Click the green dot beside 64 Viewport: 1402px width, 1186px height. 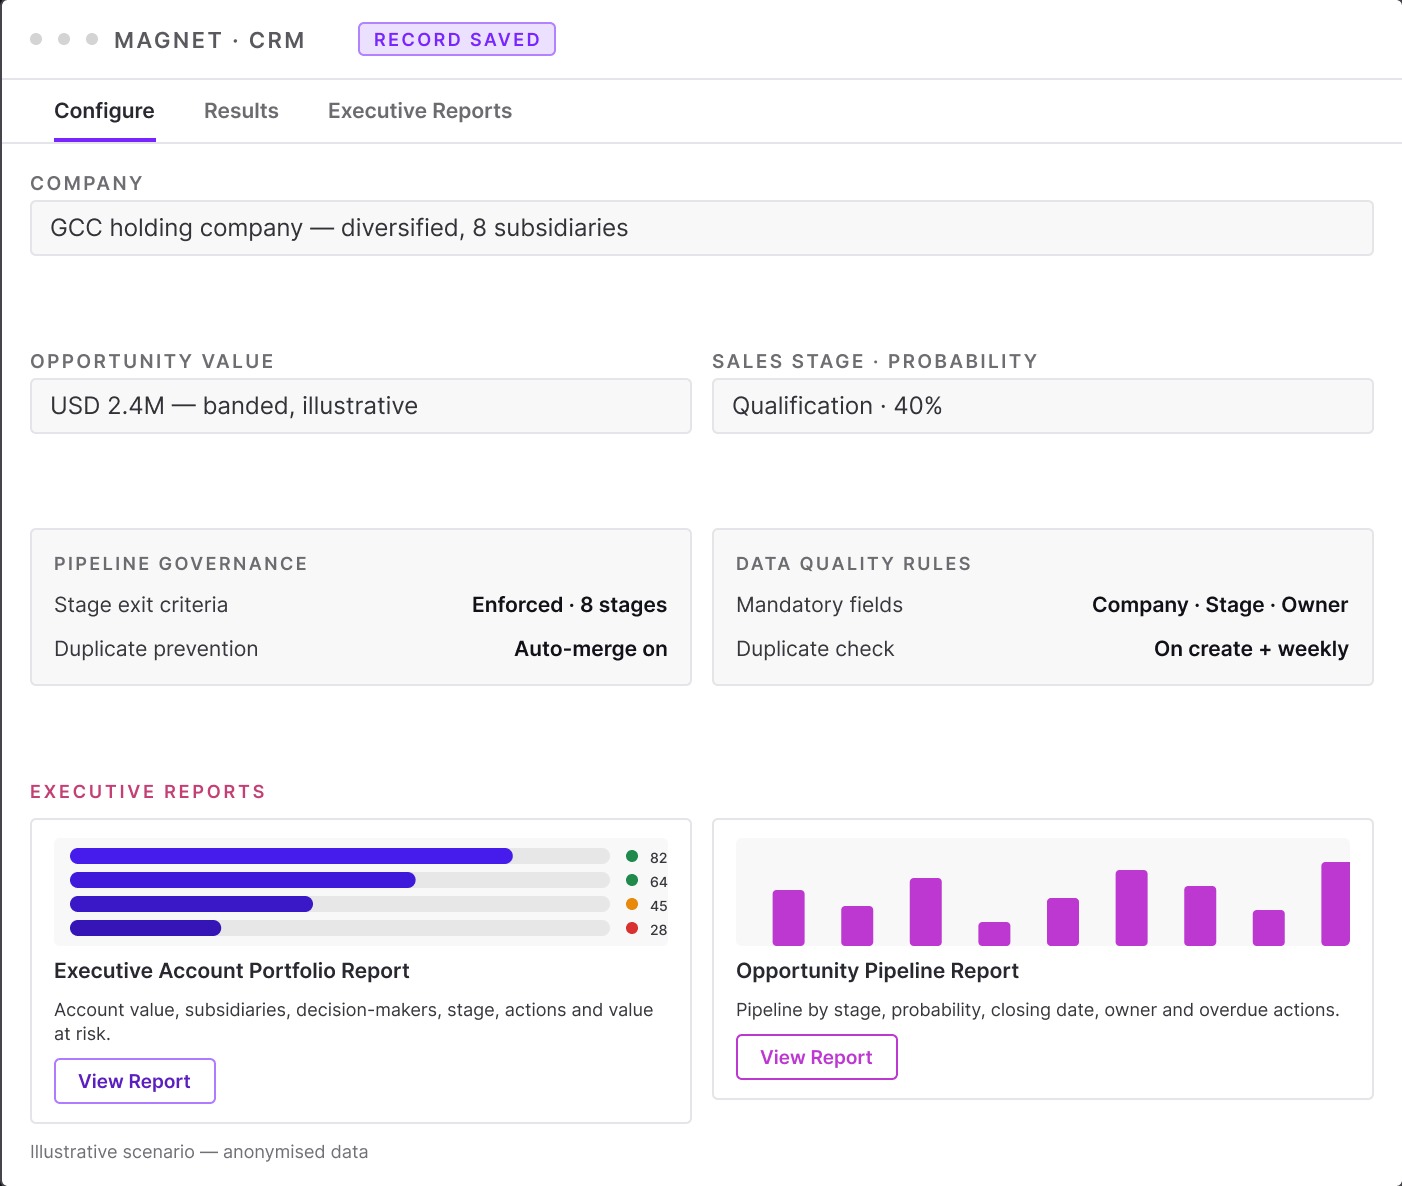click(632, 880)
